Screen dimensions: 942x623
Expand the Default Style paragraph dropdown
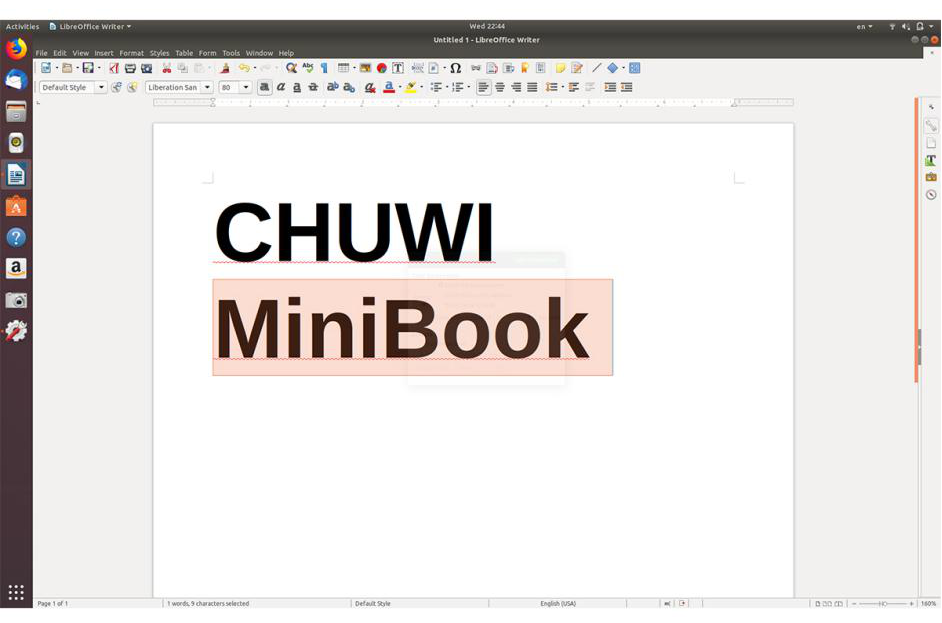(x=101, y=87)
